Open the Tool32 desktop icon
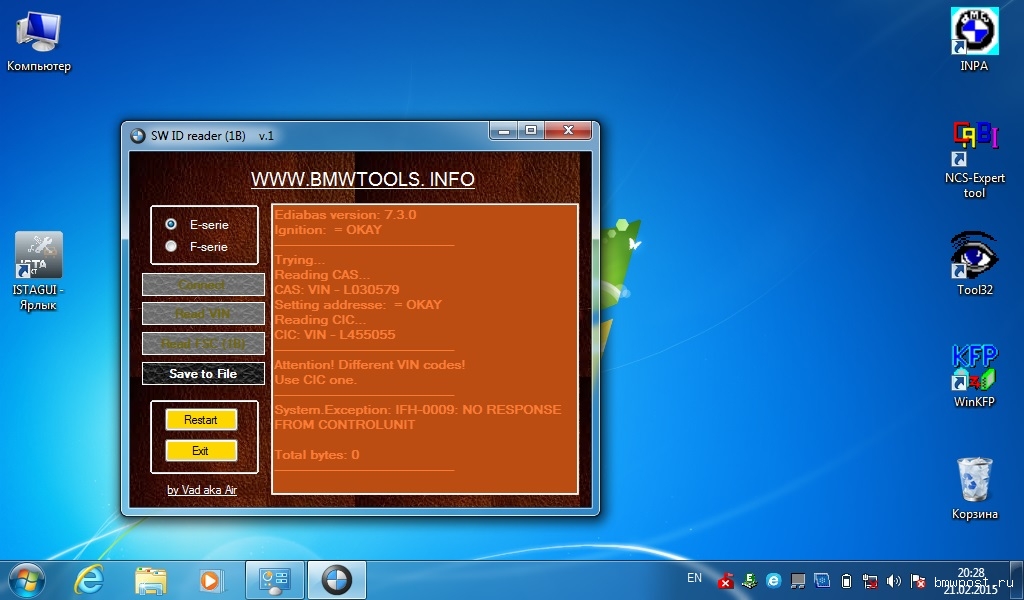This screenshot has height=600, width=1024. (973, 256)
